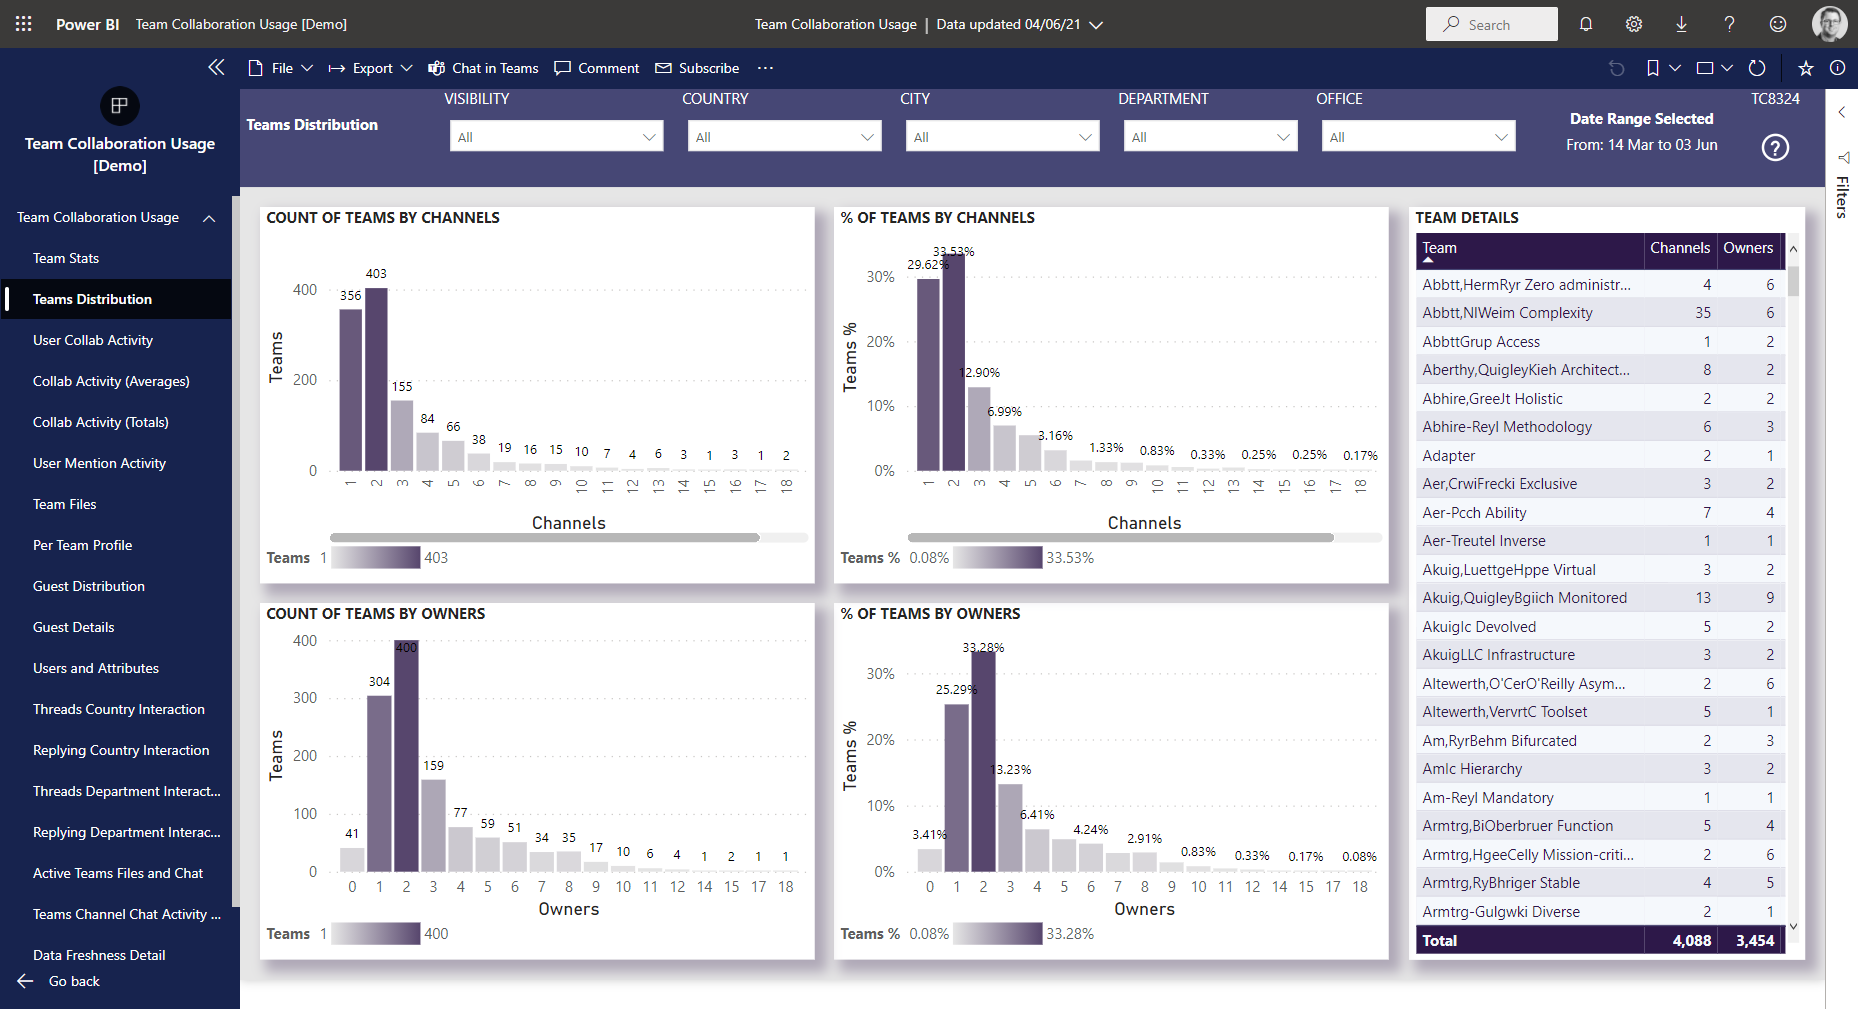Select AmIc Hierarchy row

click(1600, 769)
